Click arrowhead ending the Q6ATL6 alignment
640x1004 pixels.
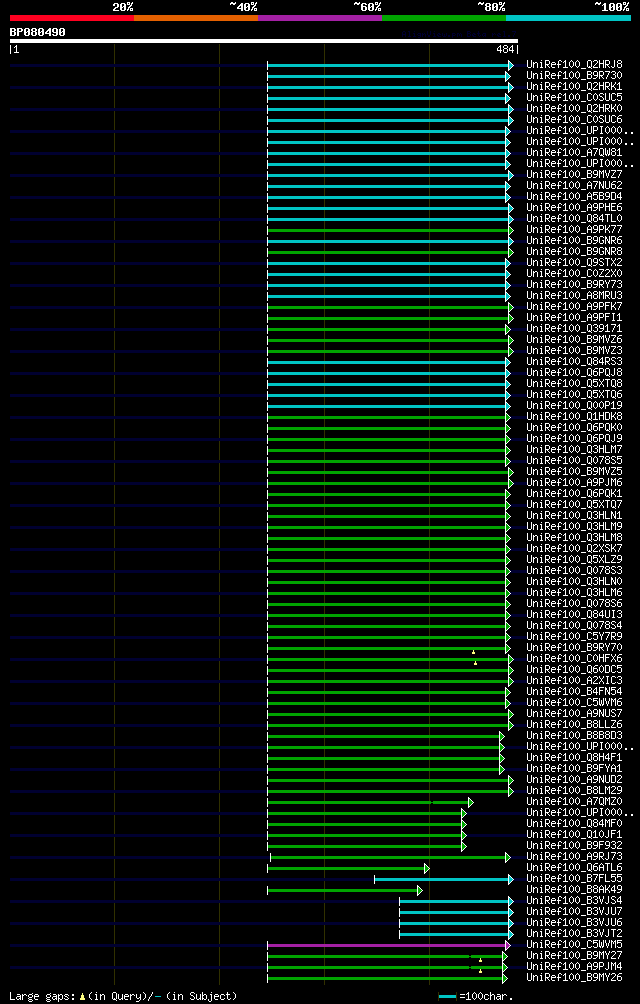point(426,868)
